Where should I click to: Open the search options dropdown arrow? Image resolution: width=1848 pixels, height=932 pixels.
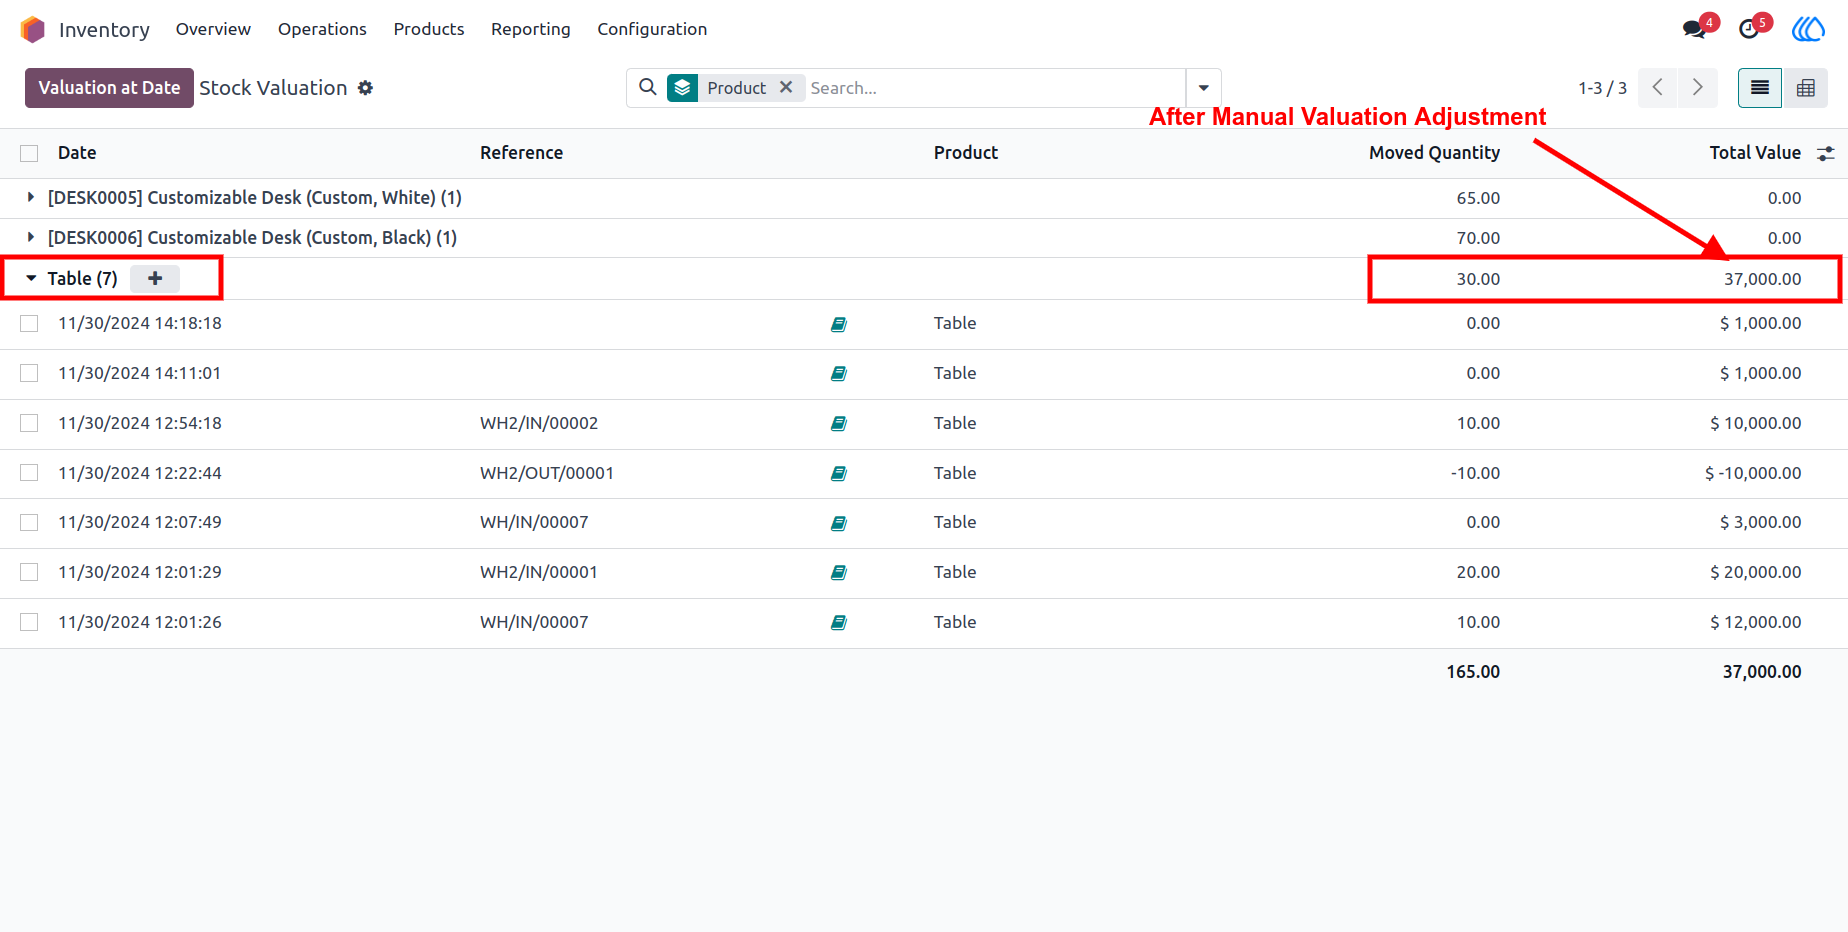(x=1204, y=88)
